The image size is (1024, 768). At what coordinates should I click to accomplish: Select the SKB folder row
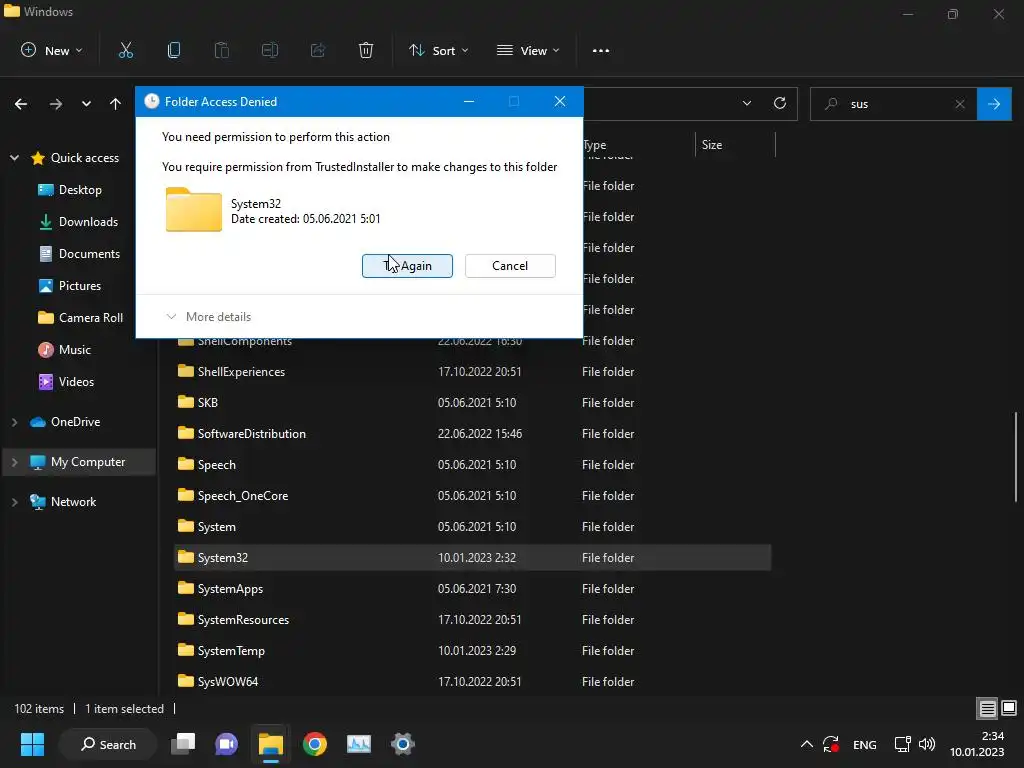[473, 402]
